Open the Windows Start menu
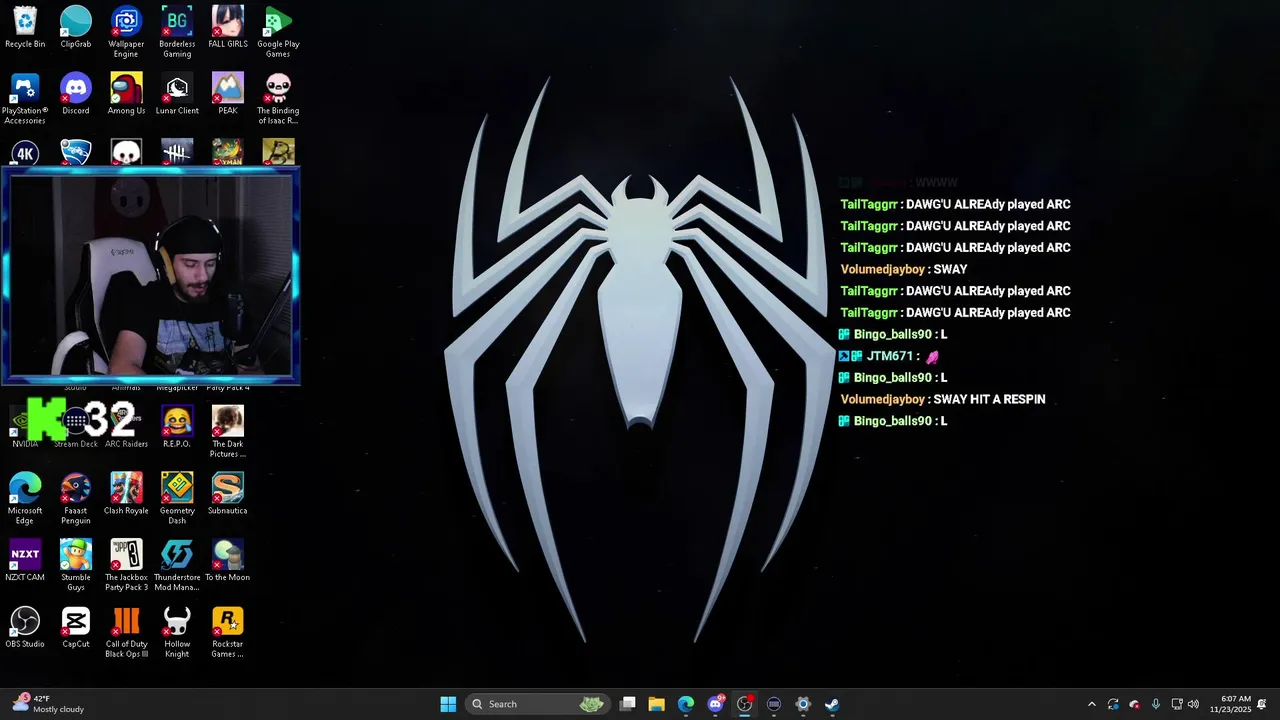The width and height of the screenshot is (1280, 720). [448, 704]
